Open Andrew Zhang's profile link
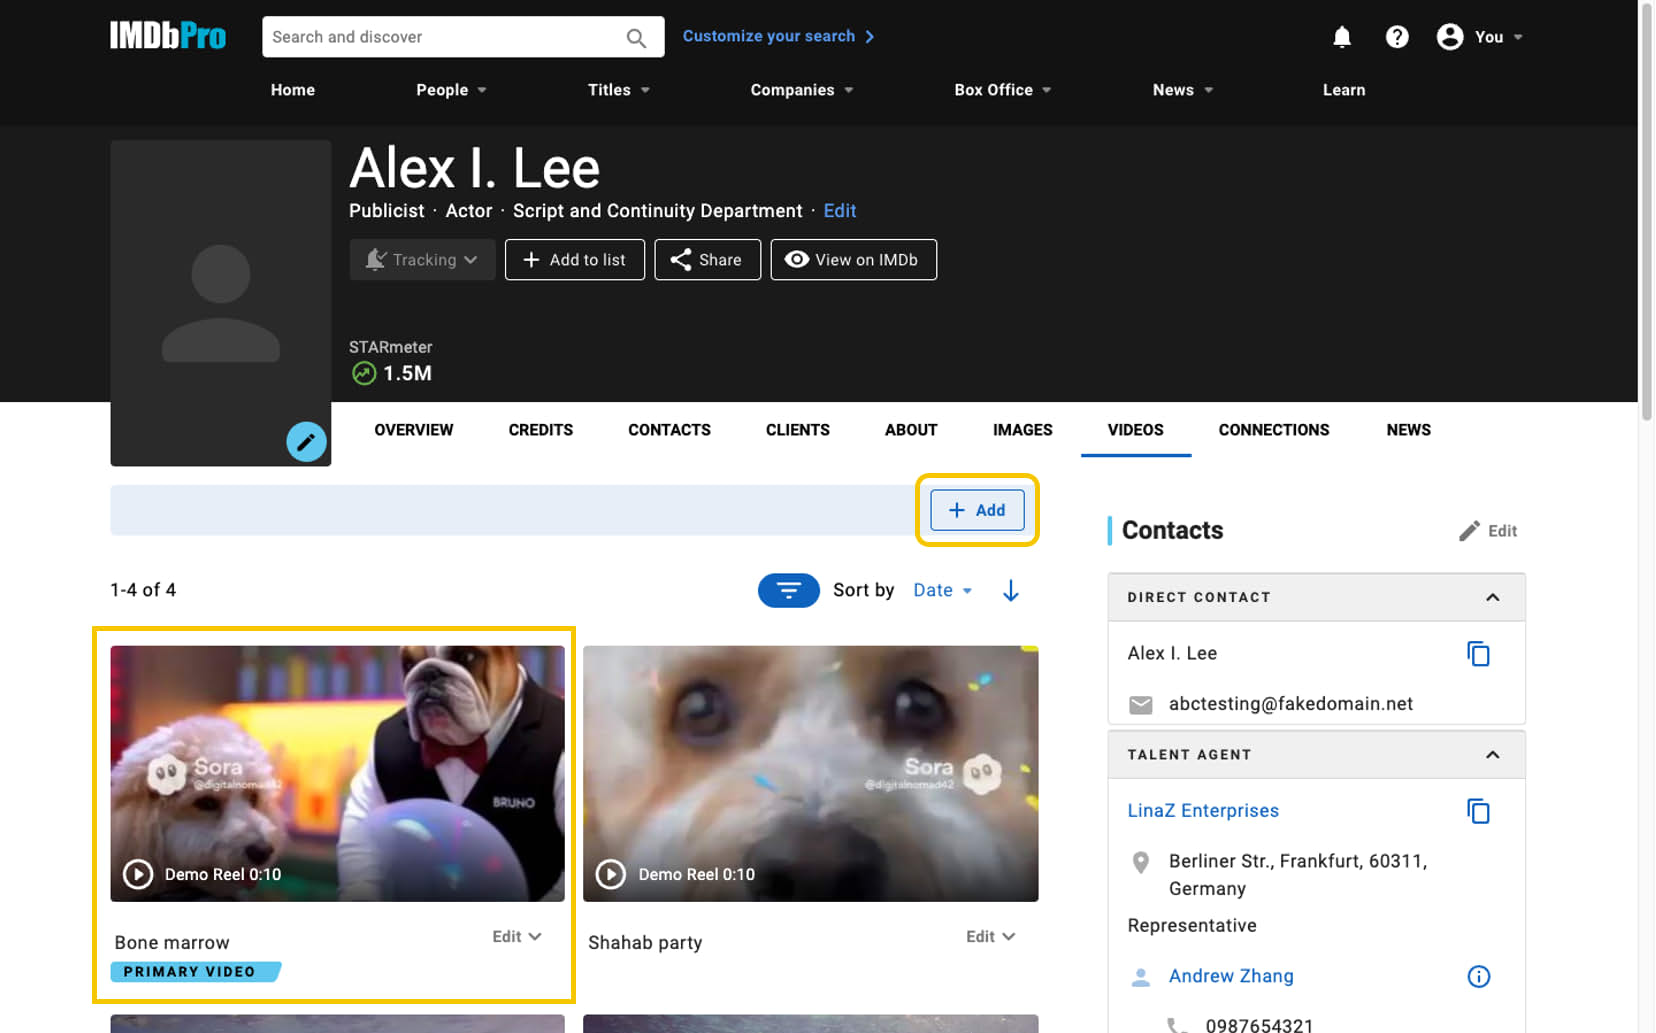 pyautogui.click(x=1231, y=976)
